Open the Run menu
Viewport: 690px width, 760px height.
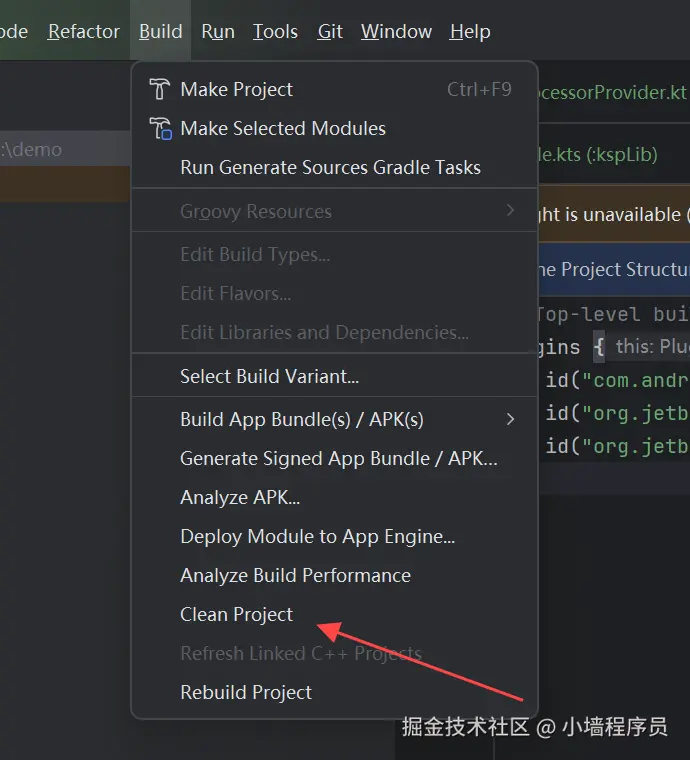tap(218, 32)
